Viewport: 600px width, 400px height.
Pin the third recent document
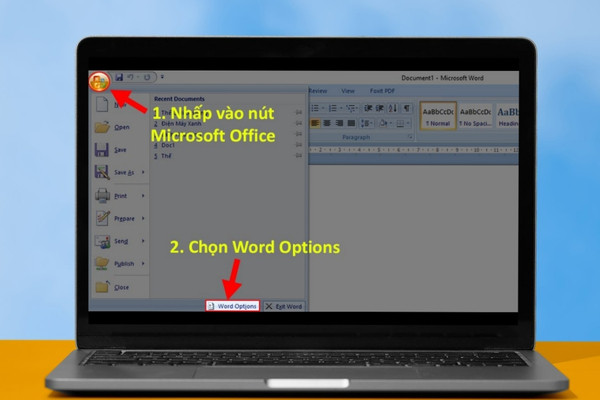click(x=299, y=134)
